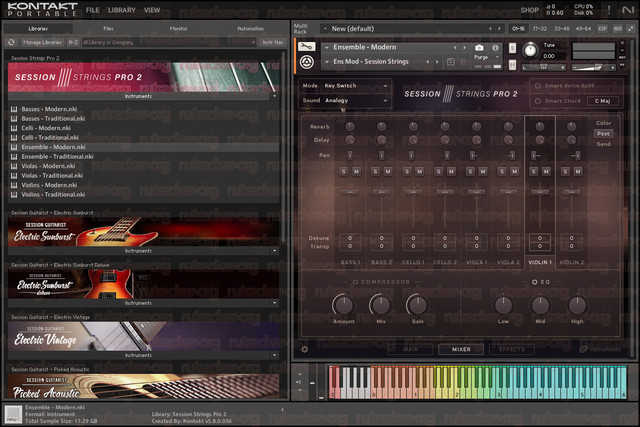The width and height of the screenshot is (640, 427).
Task: Switch to the Monitor tab
Action: tap(178, 29)
